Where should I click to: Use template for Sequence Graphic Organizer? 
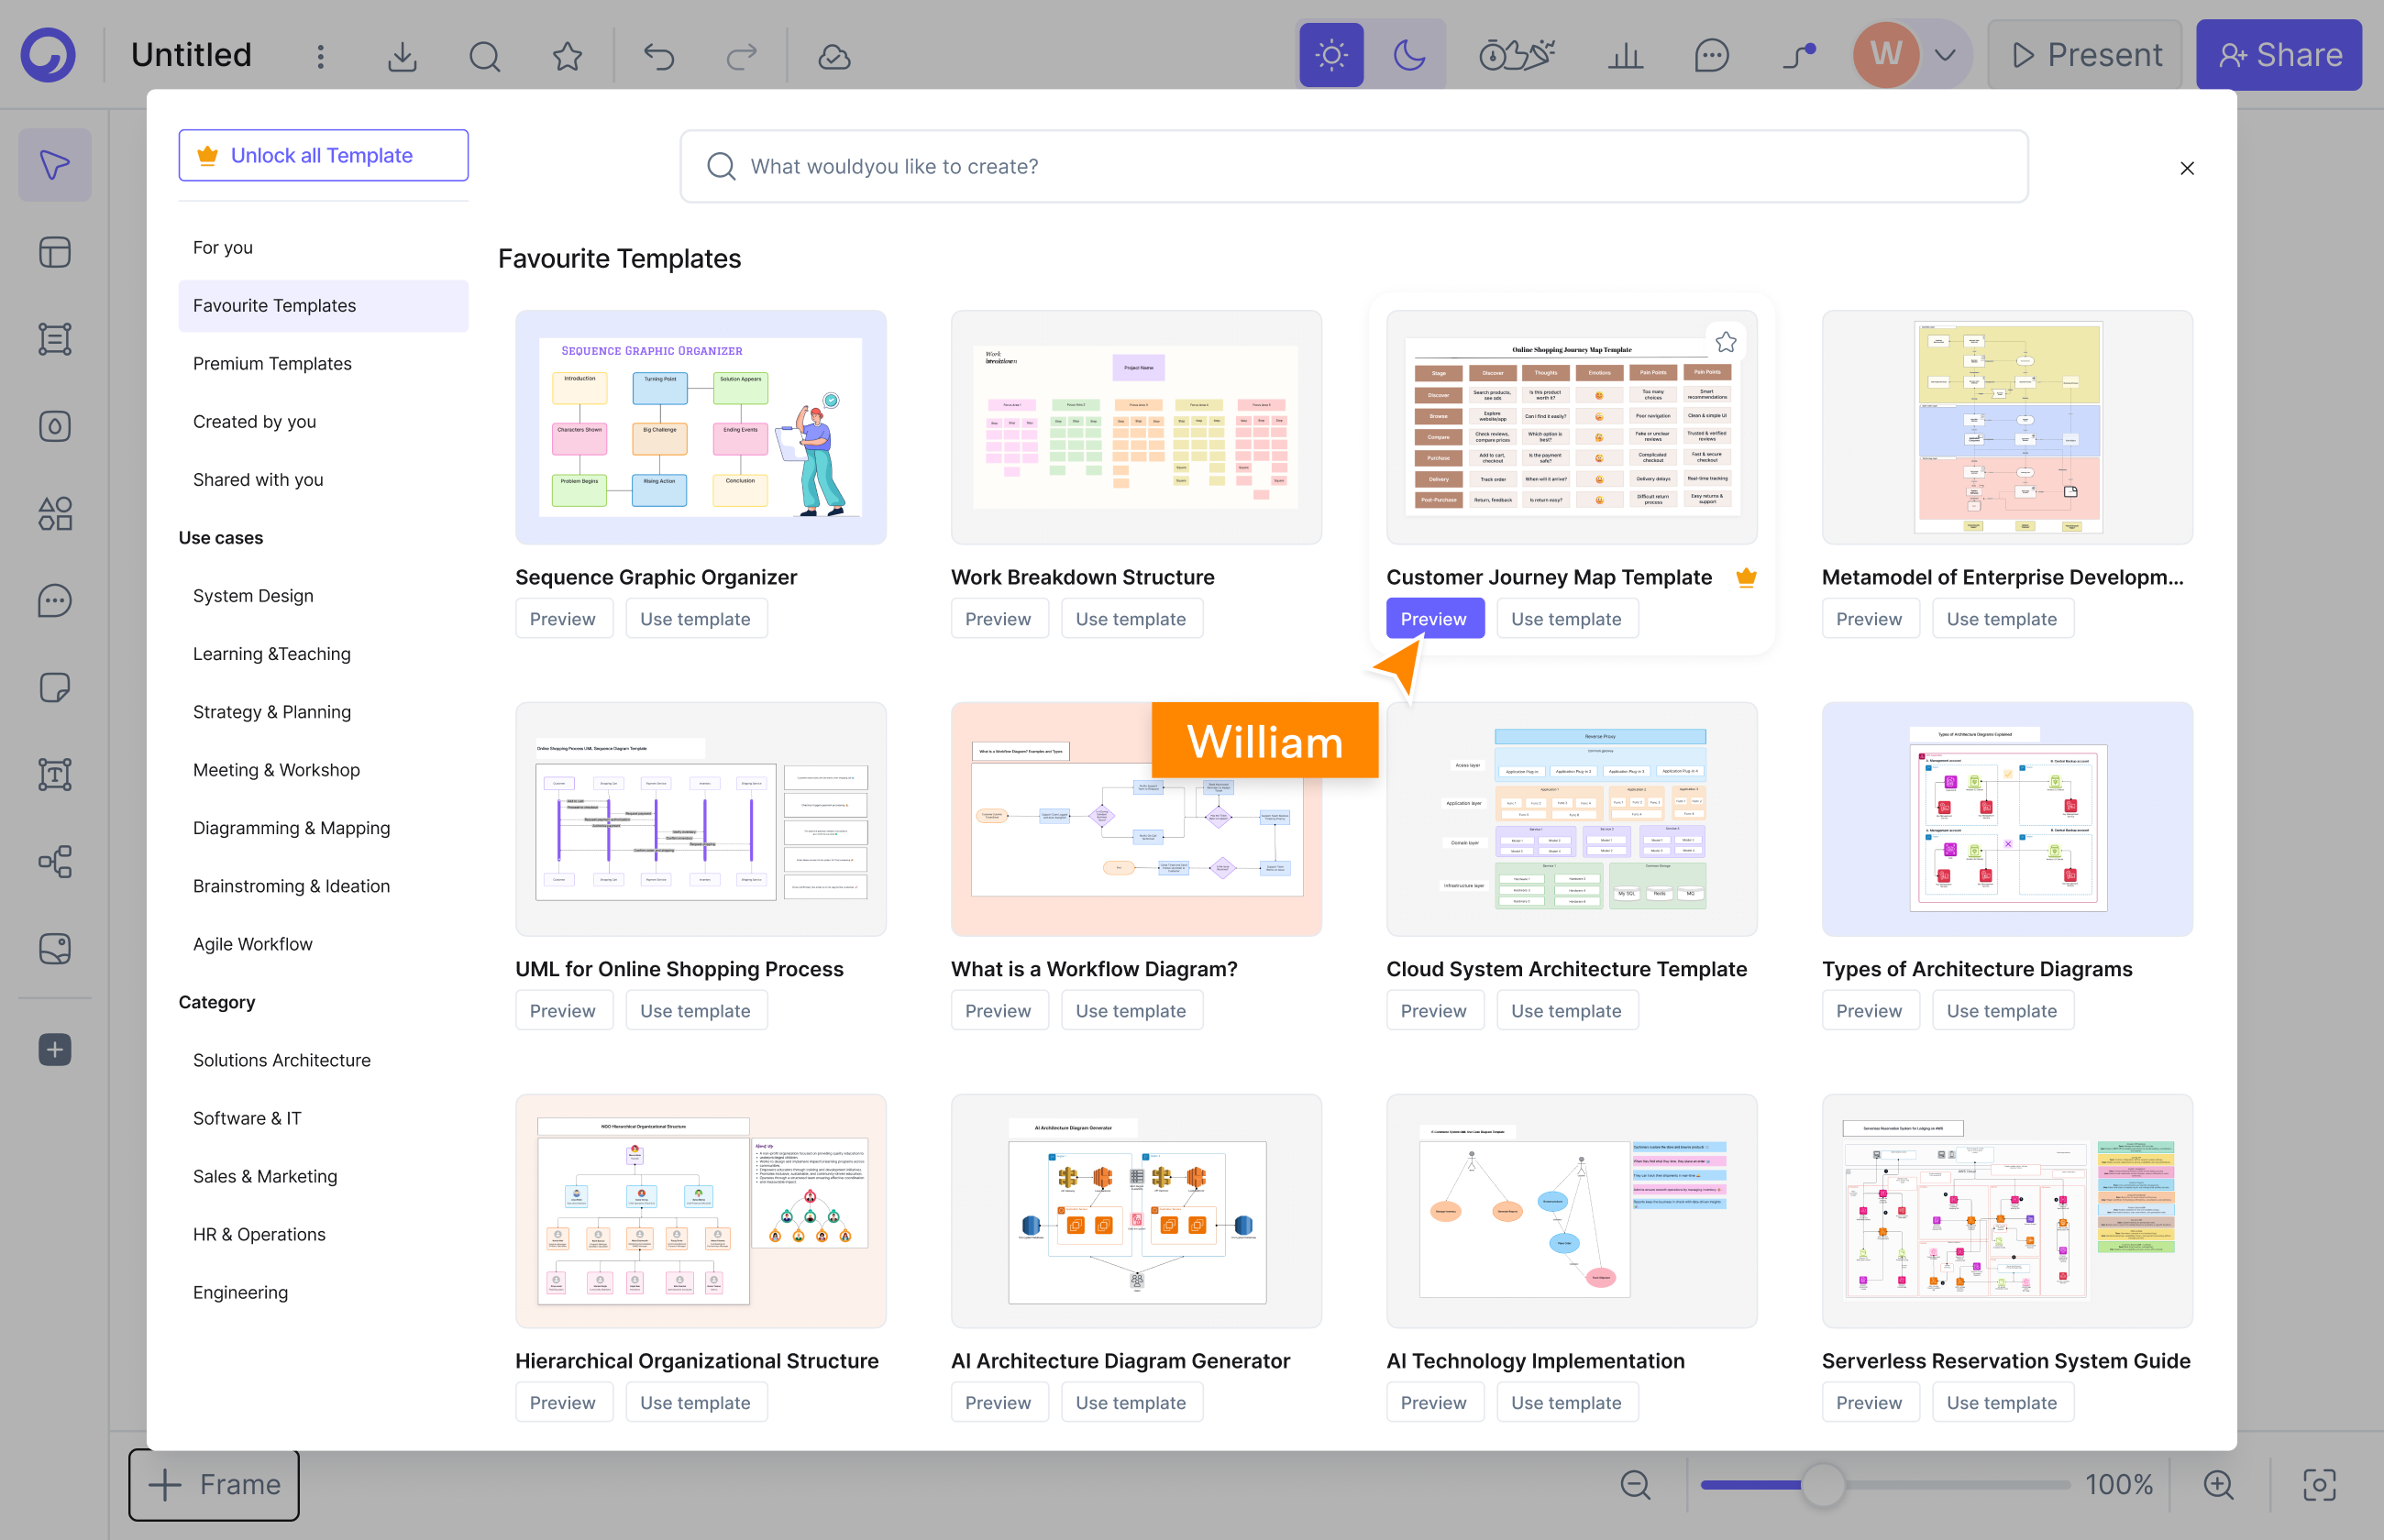coord(696,618)
